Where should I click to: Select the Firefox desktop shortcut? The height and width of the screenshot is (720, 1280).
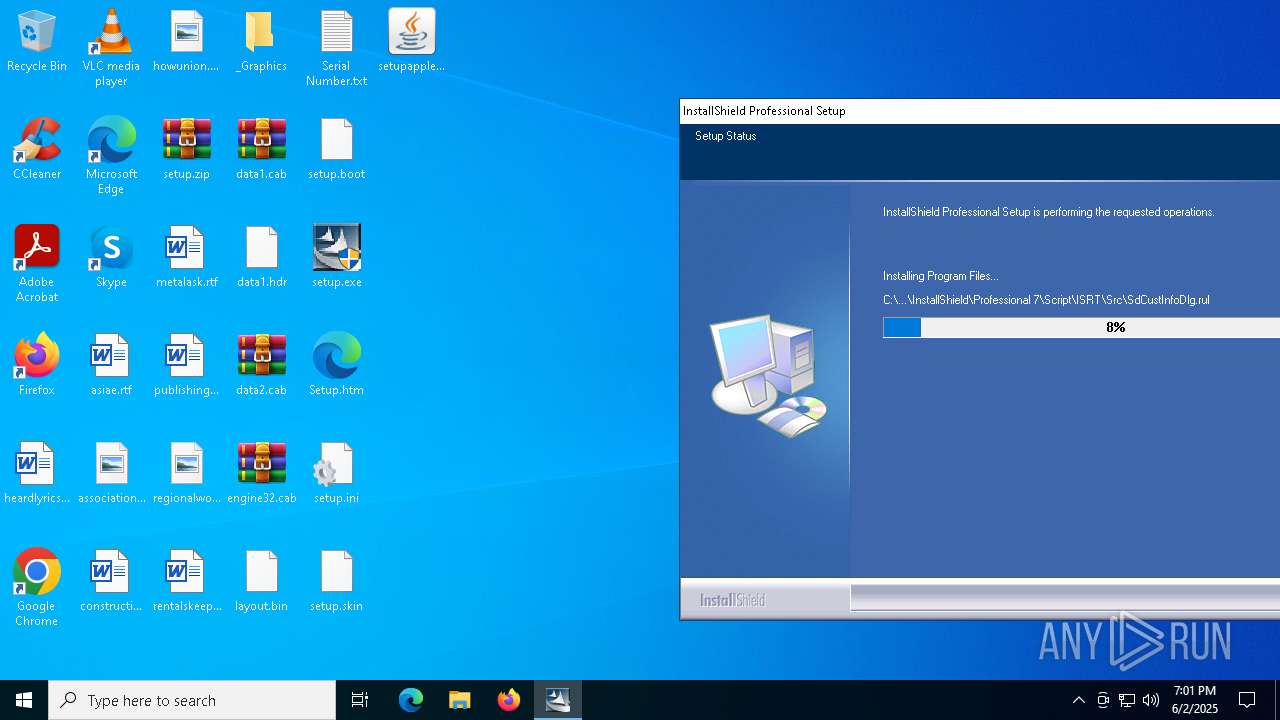point(37,366)
